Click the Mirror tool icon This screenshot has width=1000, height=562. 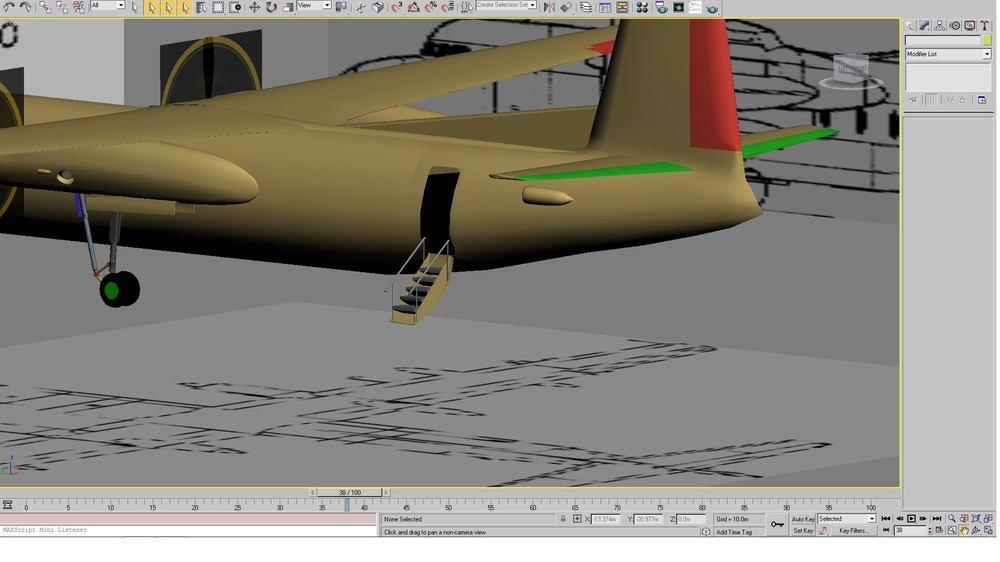(548, 7)
